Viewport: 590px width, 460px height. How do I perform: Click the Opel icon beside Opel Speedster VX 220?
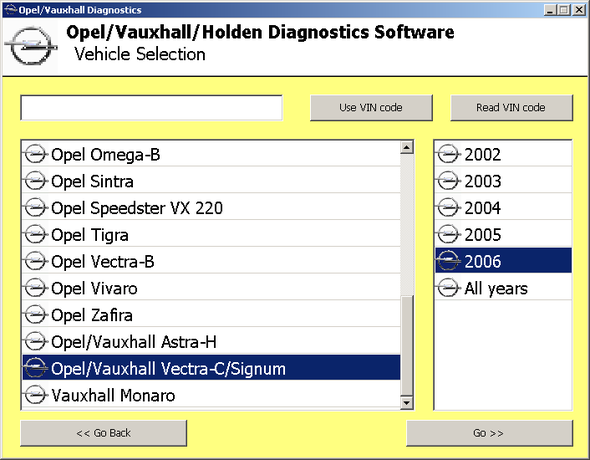[35, 208]
